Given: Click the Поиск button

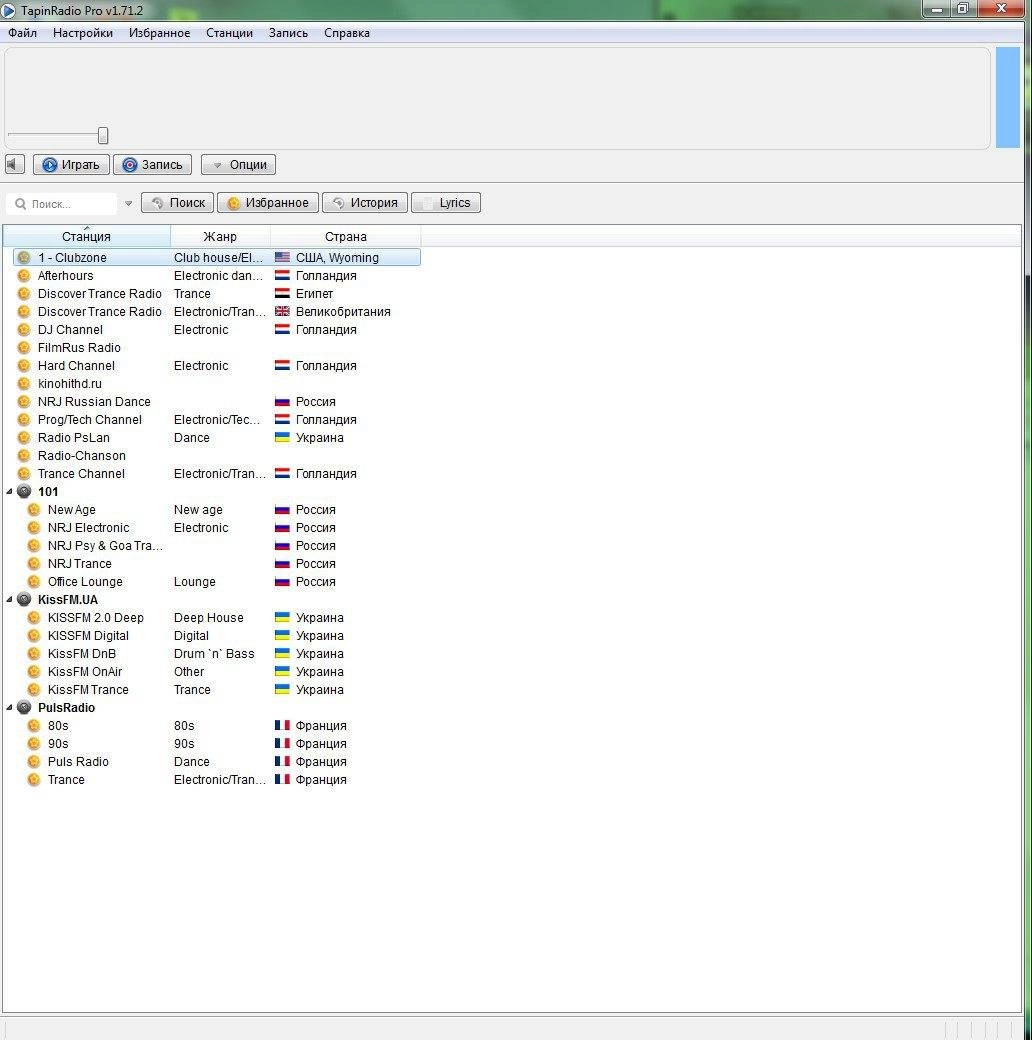Looking at the screenshot, I should click(x=178, y=202).
